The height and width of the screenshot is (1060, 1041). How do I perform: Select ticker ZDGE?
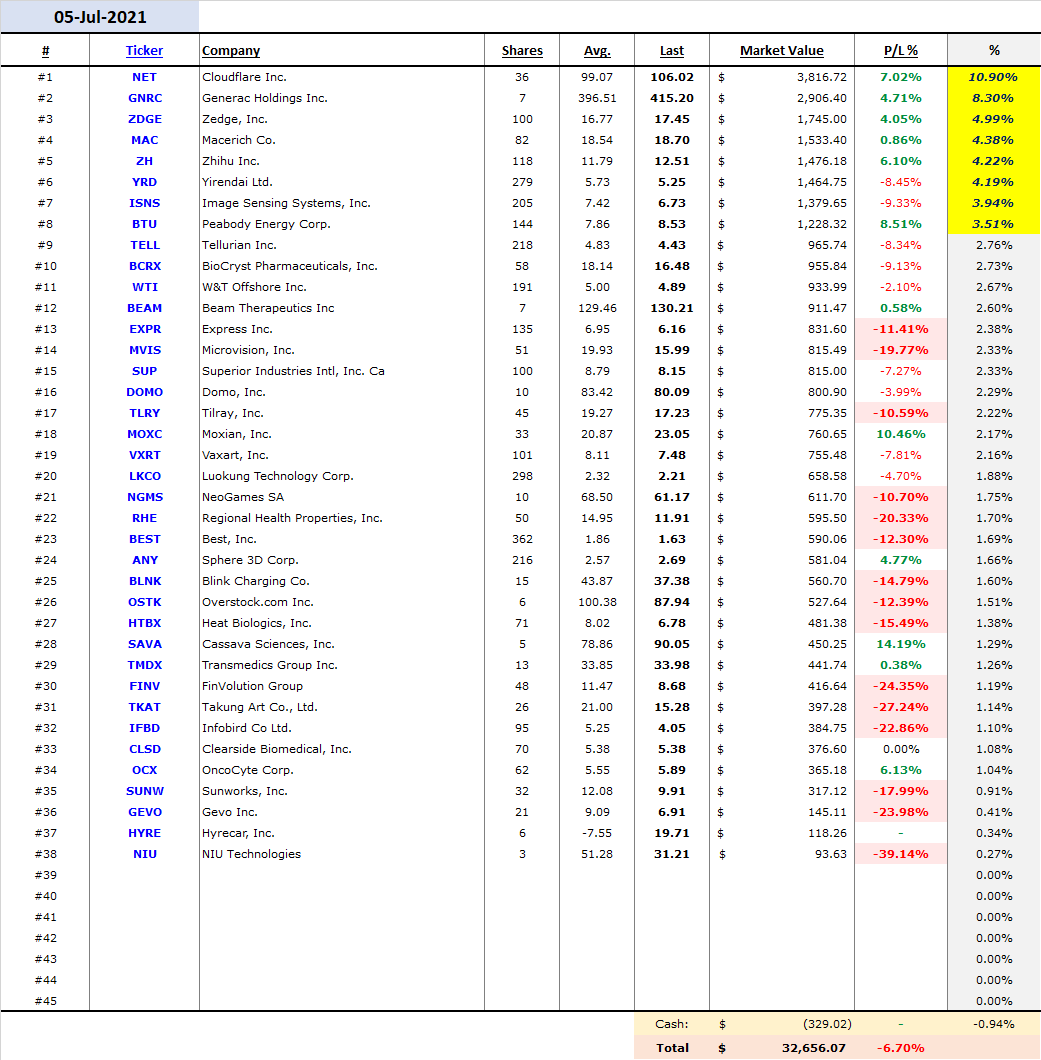pyautogui.click(x=144, y=119)
